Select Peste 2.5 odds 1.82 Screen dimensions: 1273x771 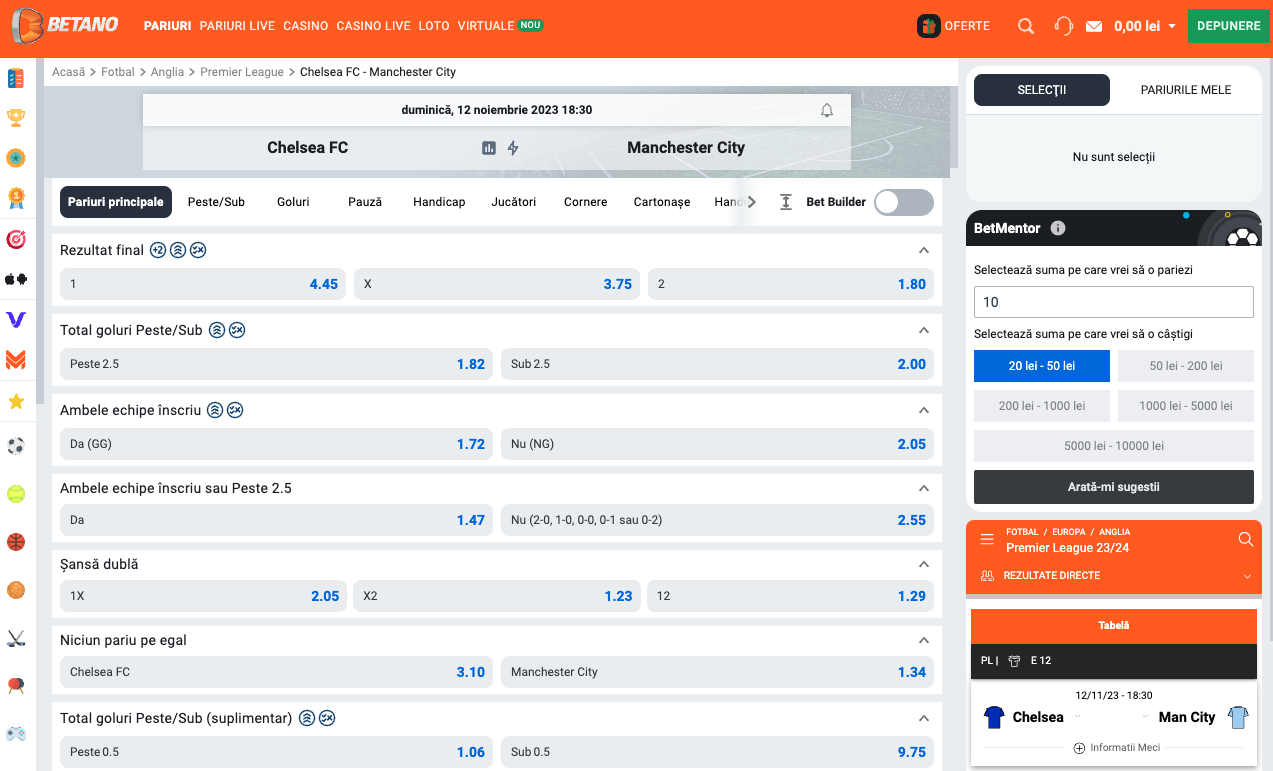(277, 364)
